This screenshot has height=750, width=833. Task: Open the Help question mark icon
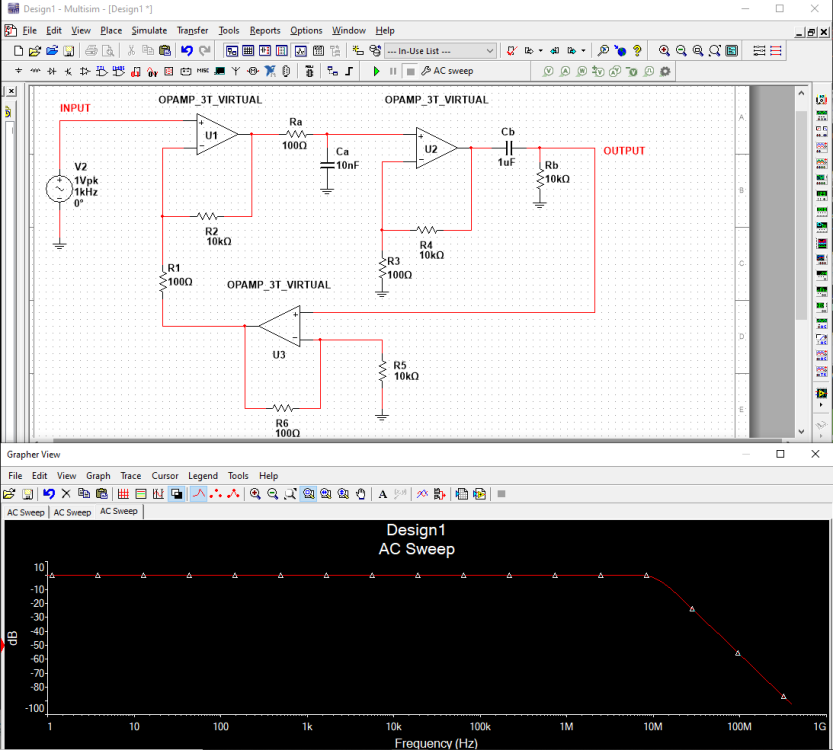click(x=637, y=50)
